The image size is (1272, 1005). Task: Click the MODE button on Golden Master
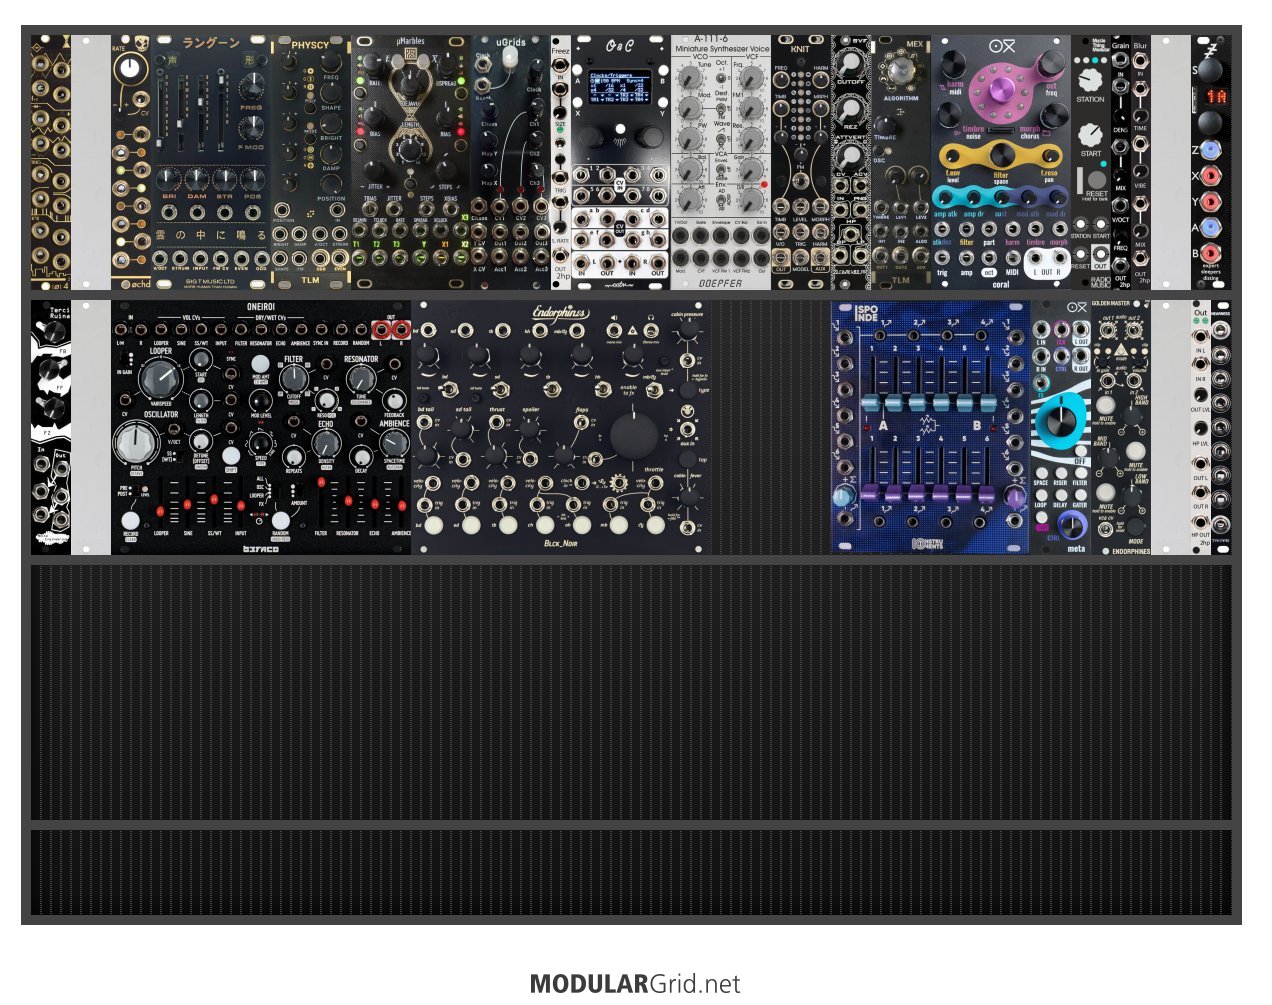pos(1136,525)
